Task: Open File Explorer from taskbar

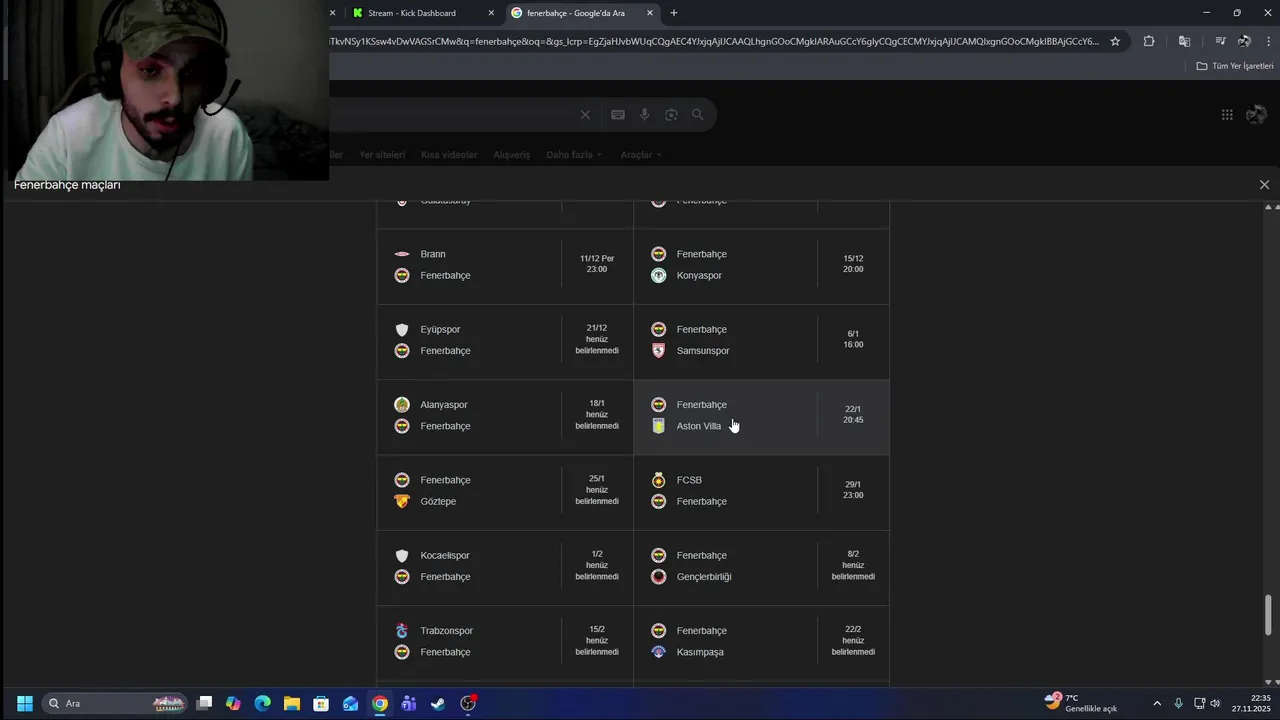Action: 292,703
